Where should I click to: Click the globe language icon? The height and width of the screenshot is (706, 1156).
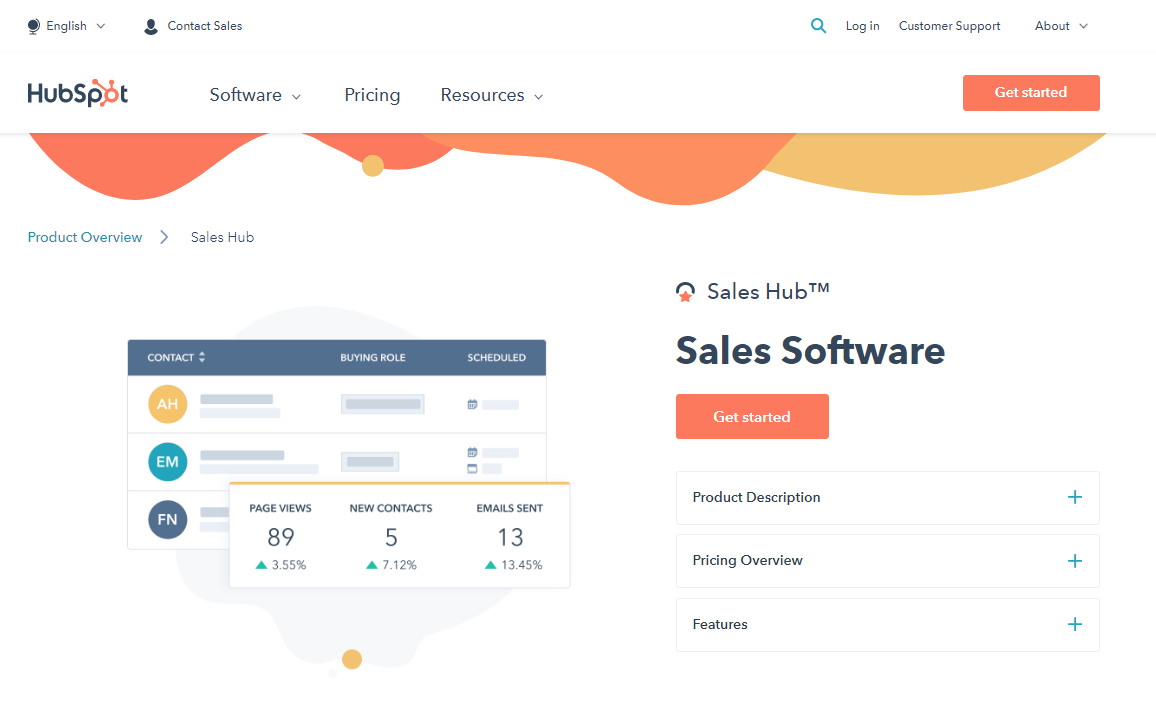pyautogui.click(x=33, y=27)
